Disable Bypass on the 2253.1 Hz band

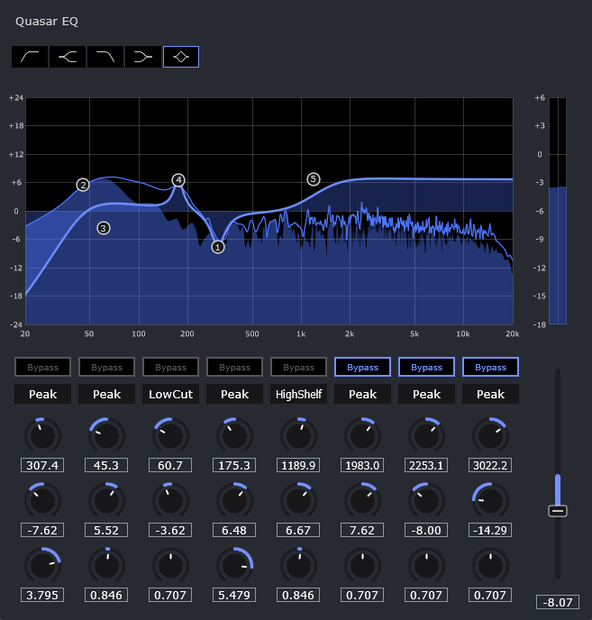[x=427, y=367]
